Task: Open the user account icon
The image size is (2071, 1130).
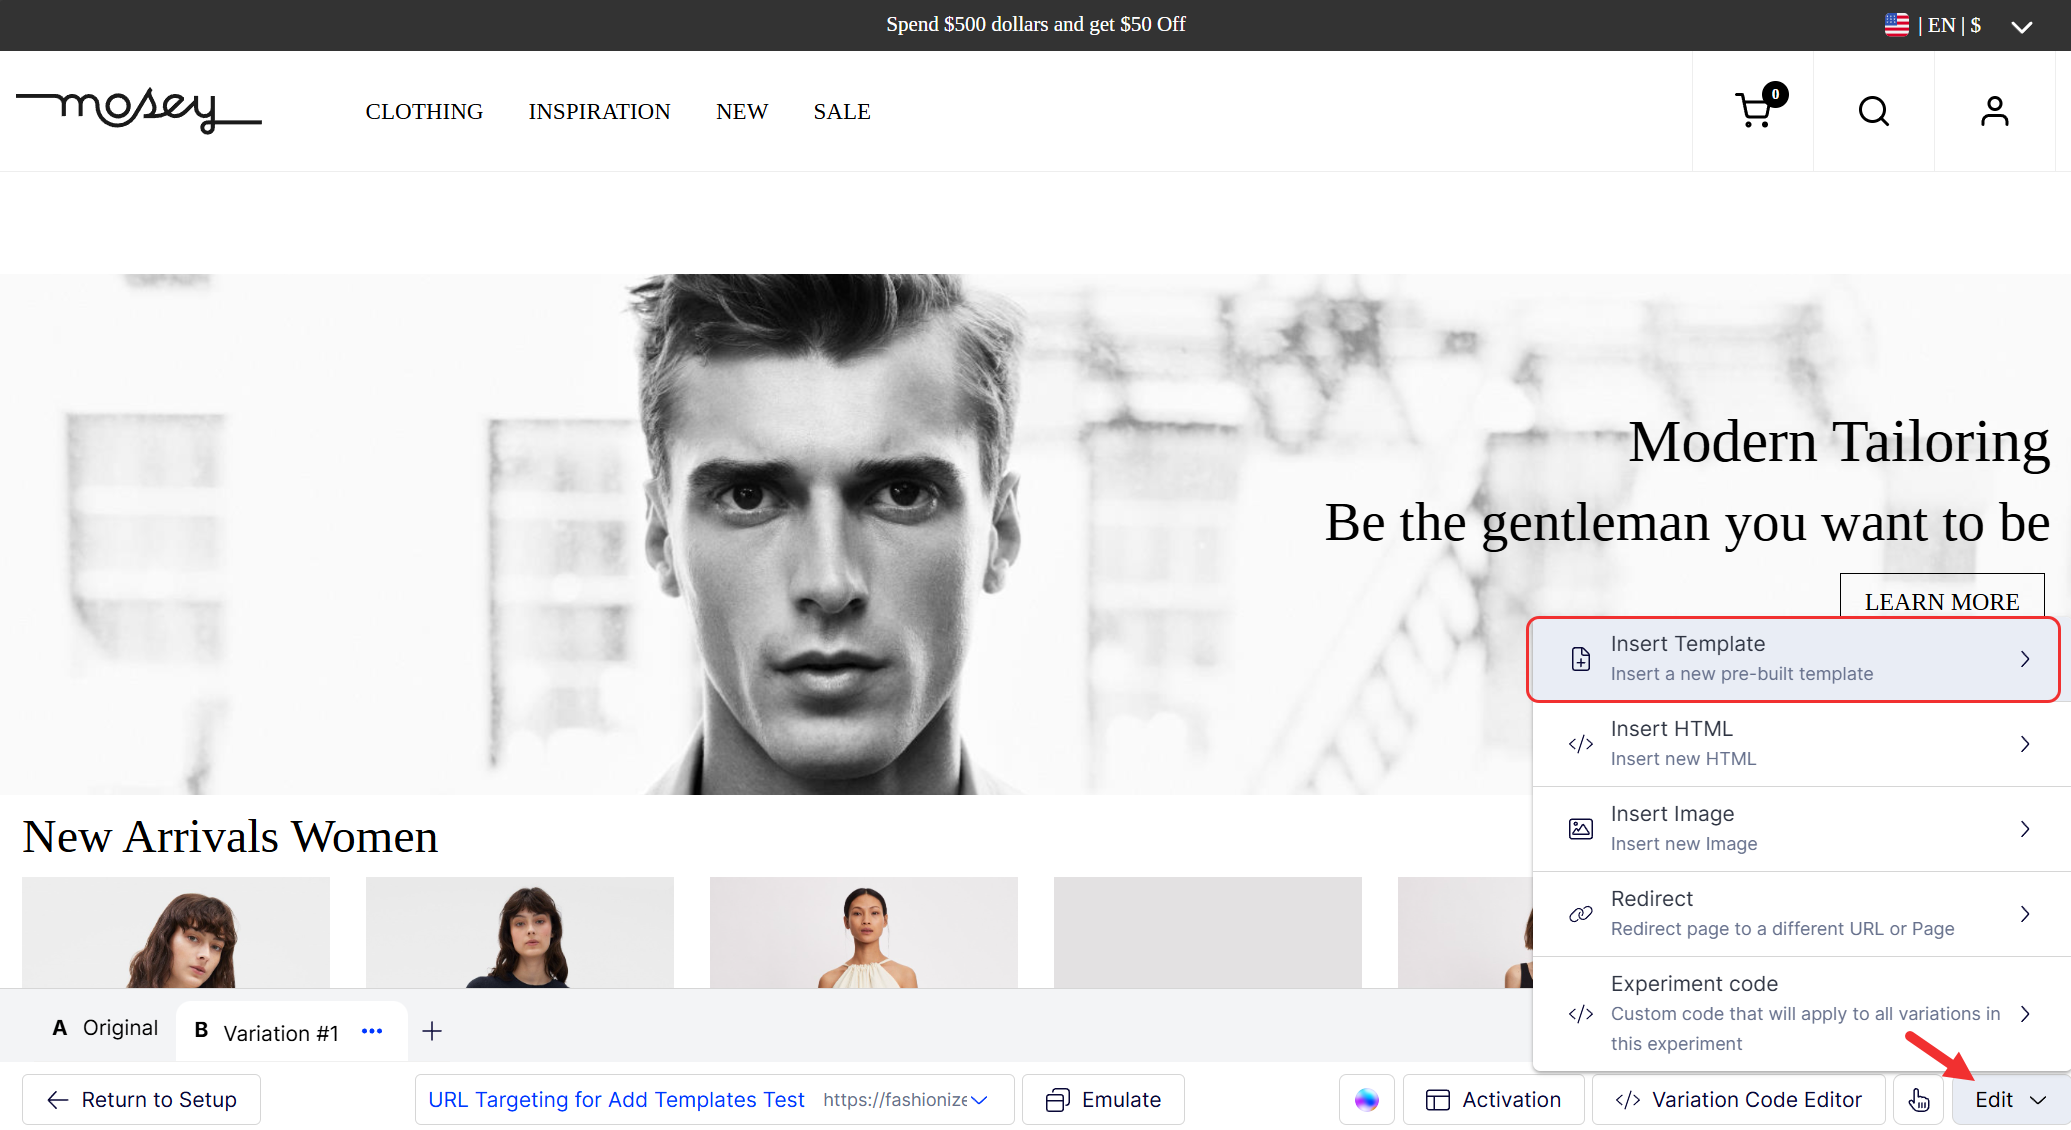Action: [x=1994, y=110]
